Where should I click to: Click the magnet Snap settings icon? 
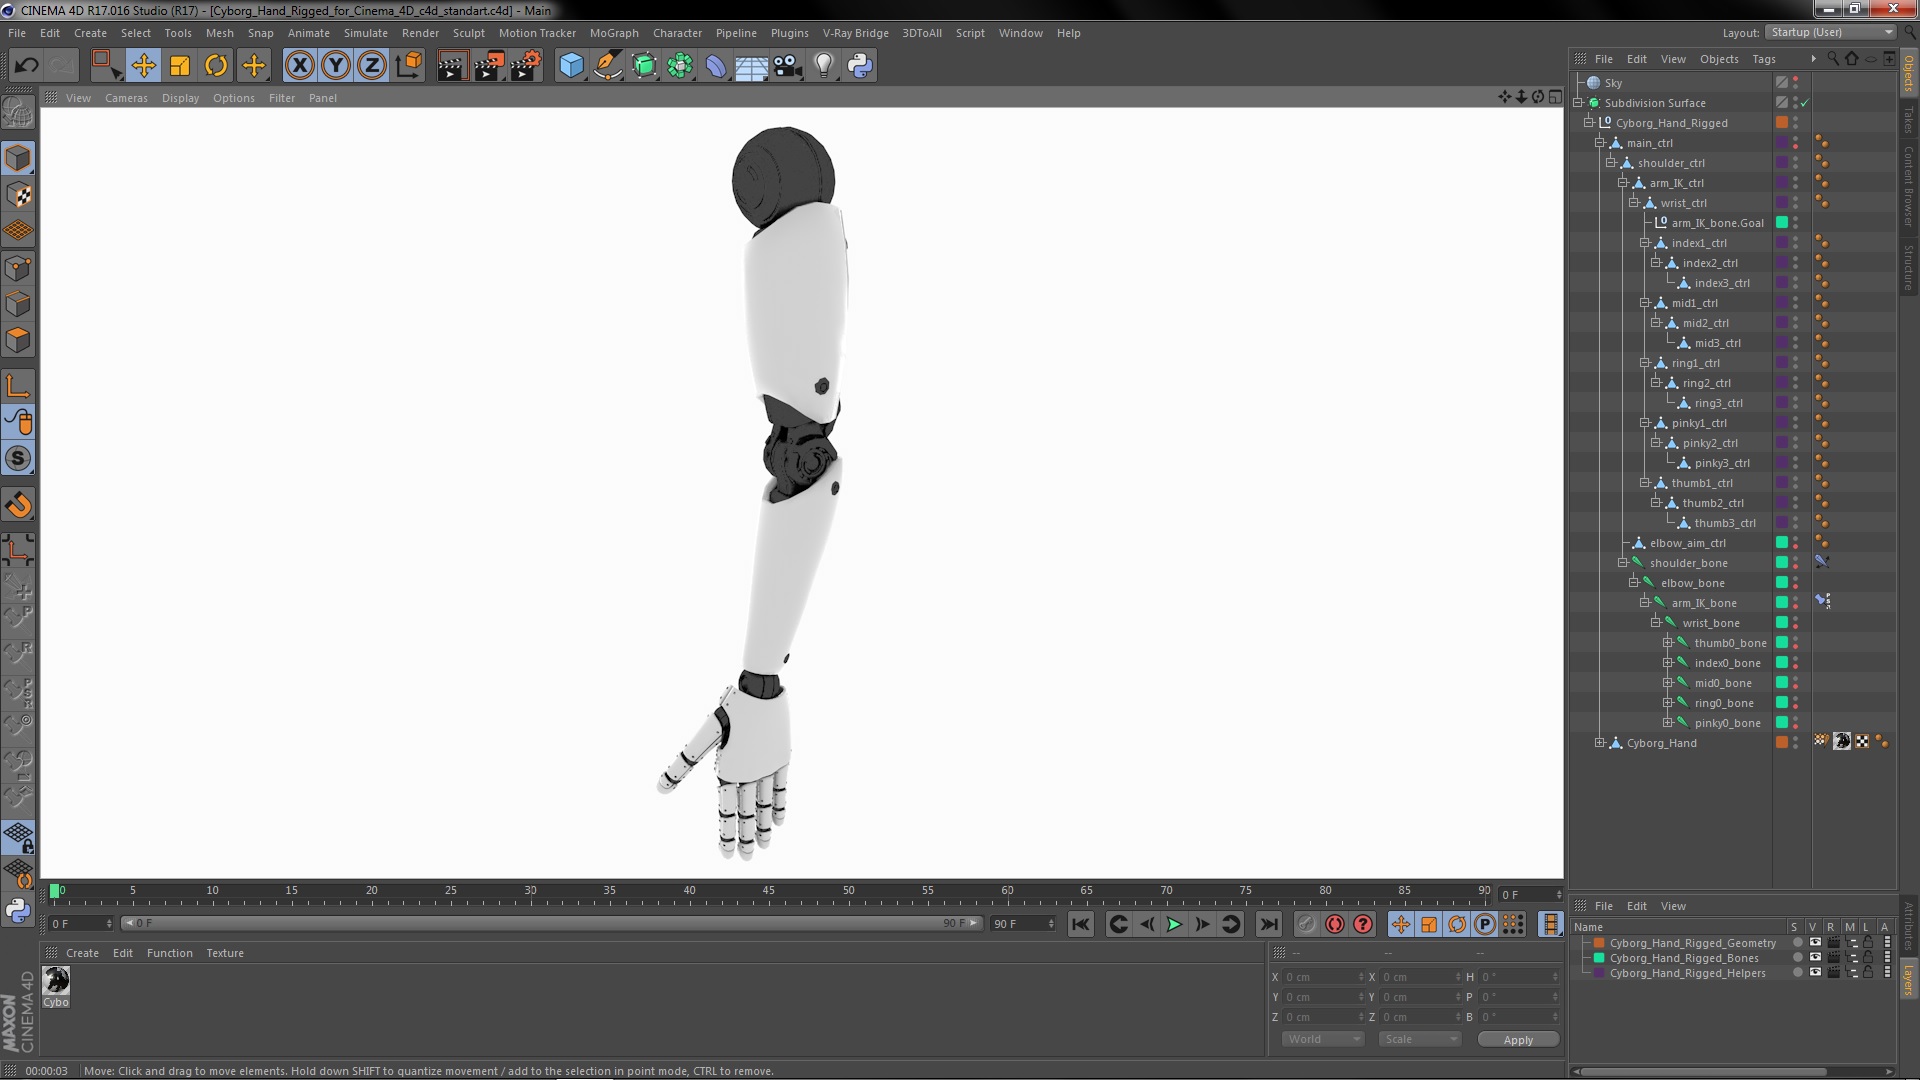coord(18,505)
